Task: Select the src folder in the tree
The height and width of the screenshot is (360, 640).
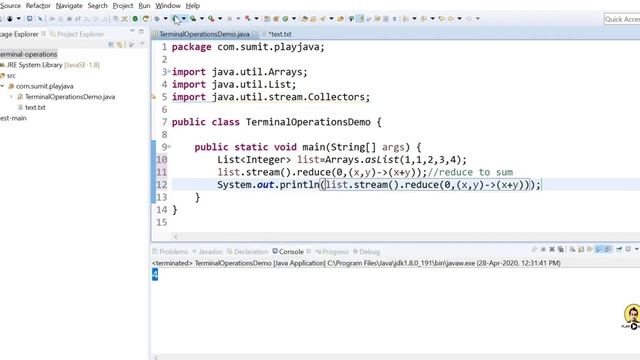Action: (11, 76)
